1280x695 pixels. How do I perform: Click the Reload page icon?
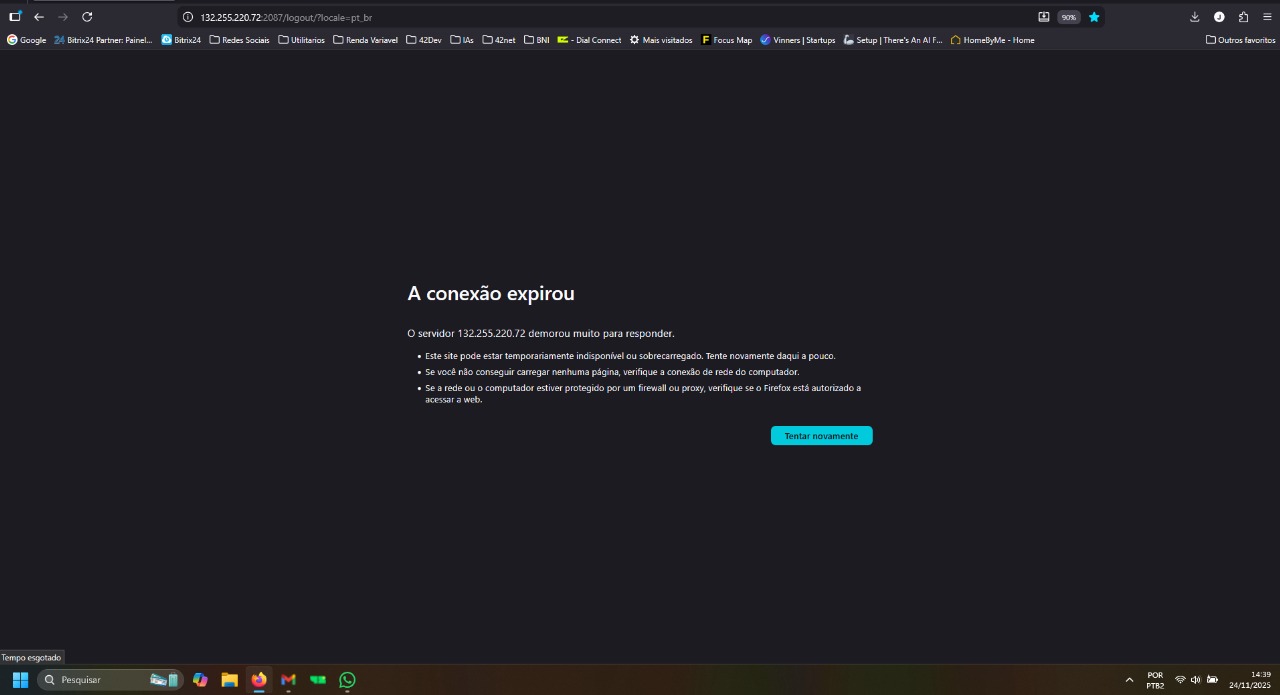(87, 17)
